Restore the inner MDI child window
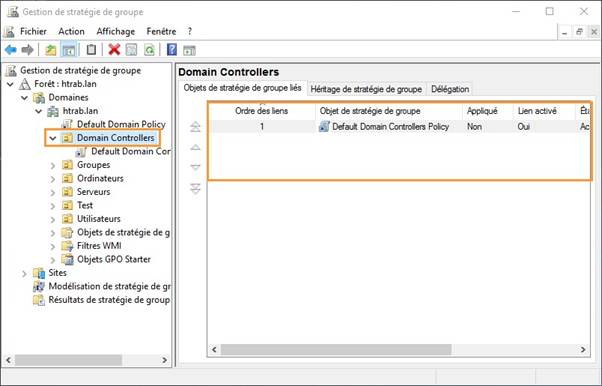602x386 pixels. click(579, 32)
